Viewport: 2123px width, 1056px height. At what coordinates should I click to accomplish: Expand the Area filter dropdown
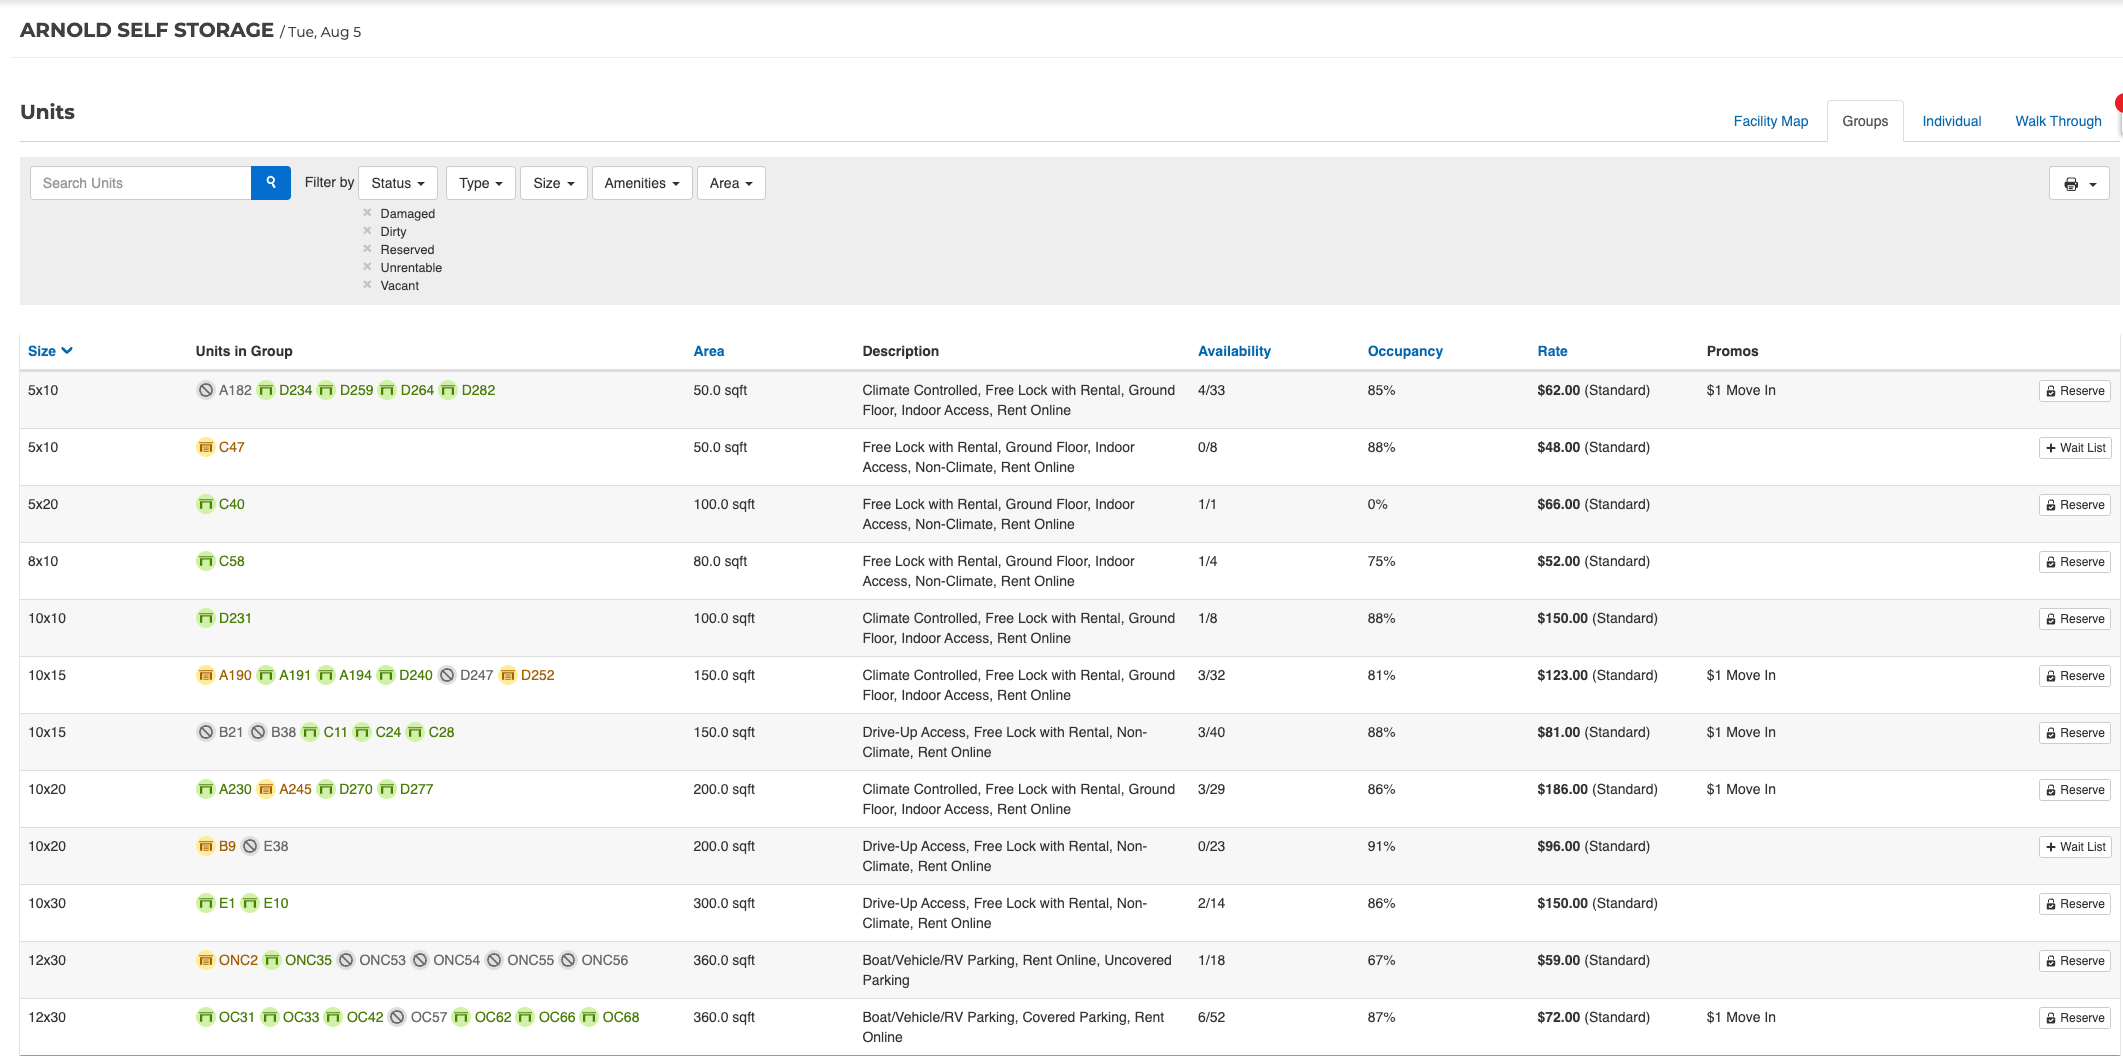[x=730, y=183]
